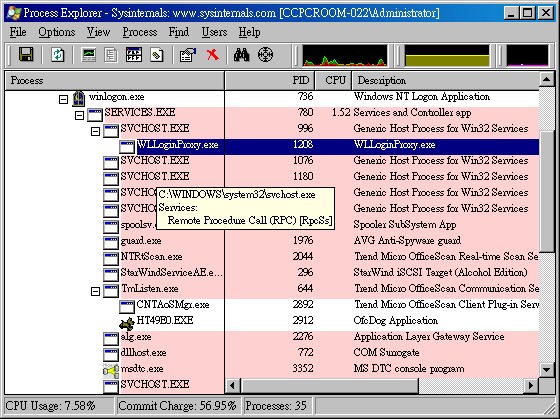Click the NTRtScan.exe process icon
The image size is (560, 419).
pyautogui.click(x=111, y=259)
